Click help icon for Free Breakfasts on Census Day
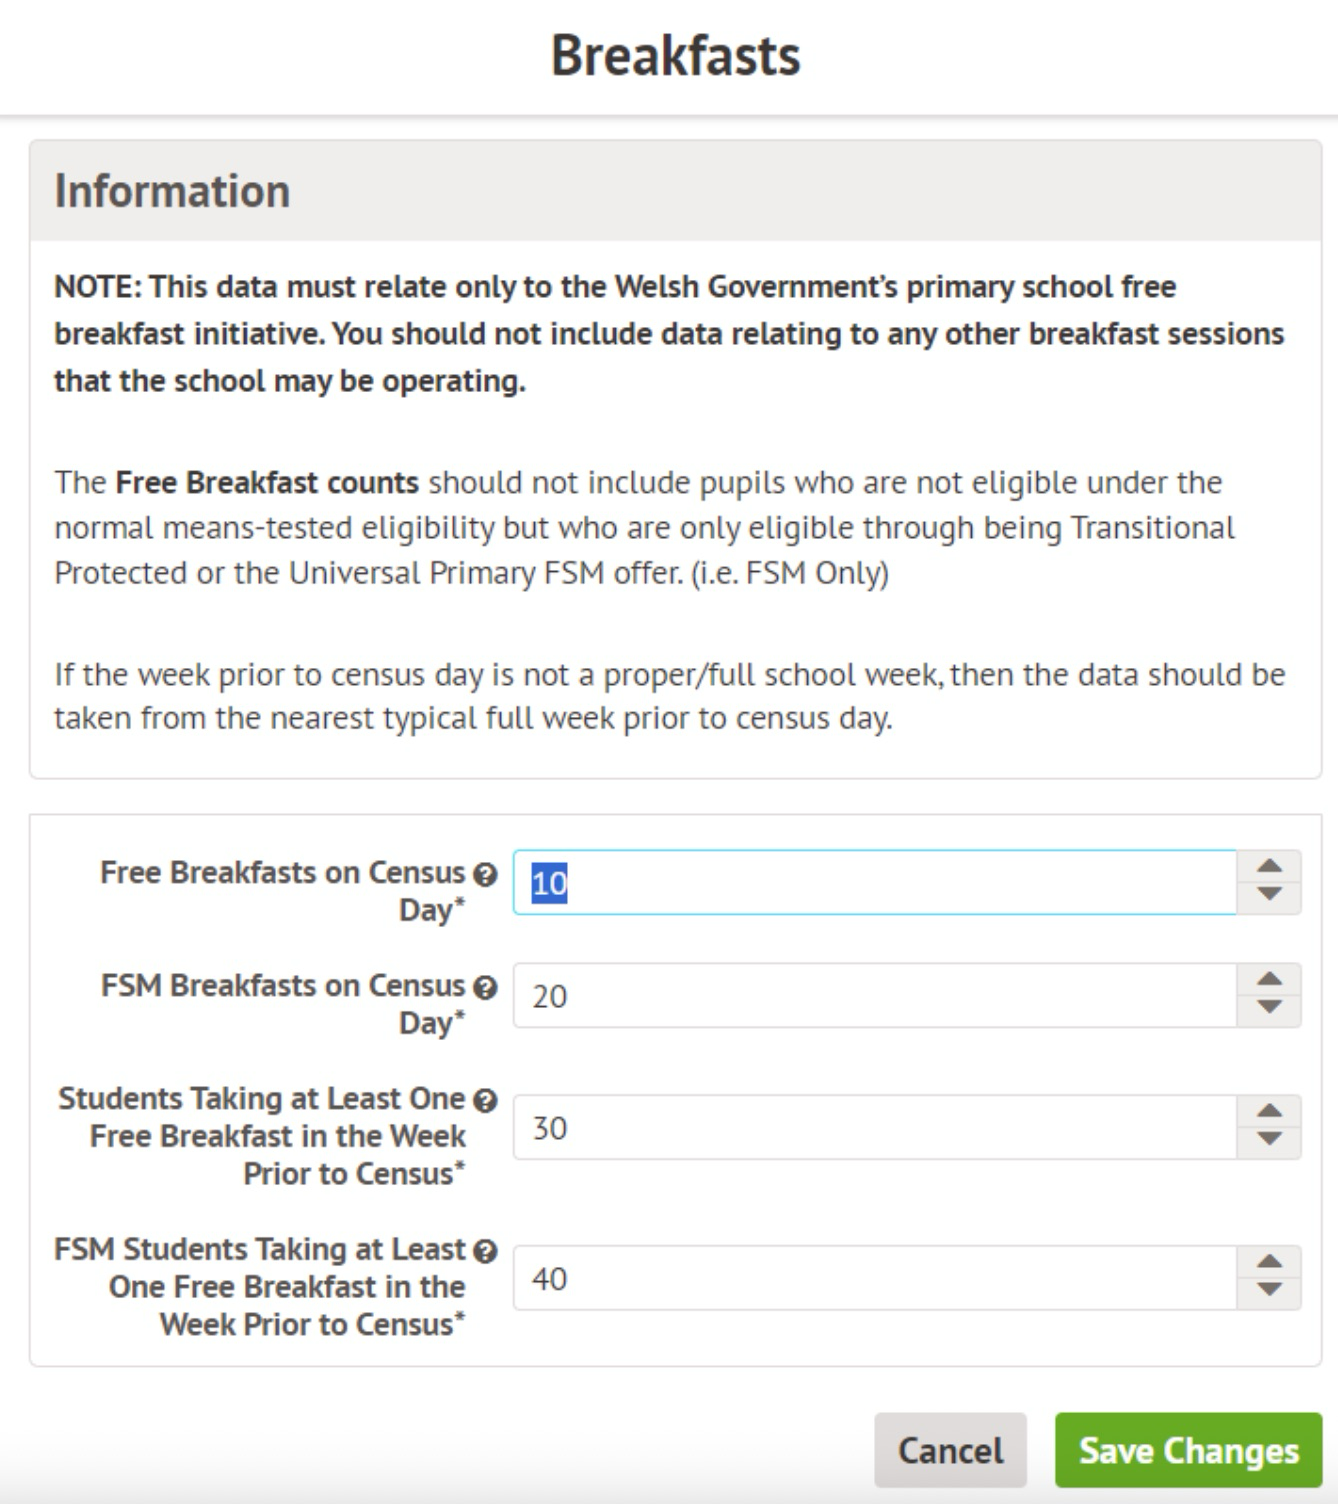The width and height of the screenshot is (1338, 1504). (485, 875)
